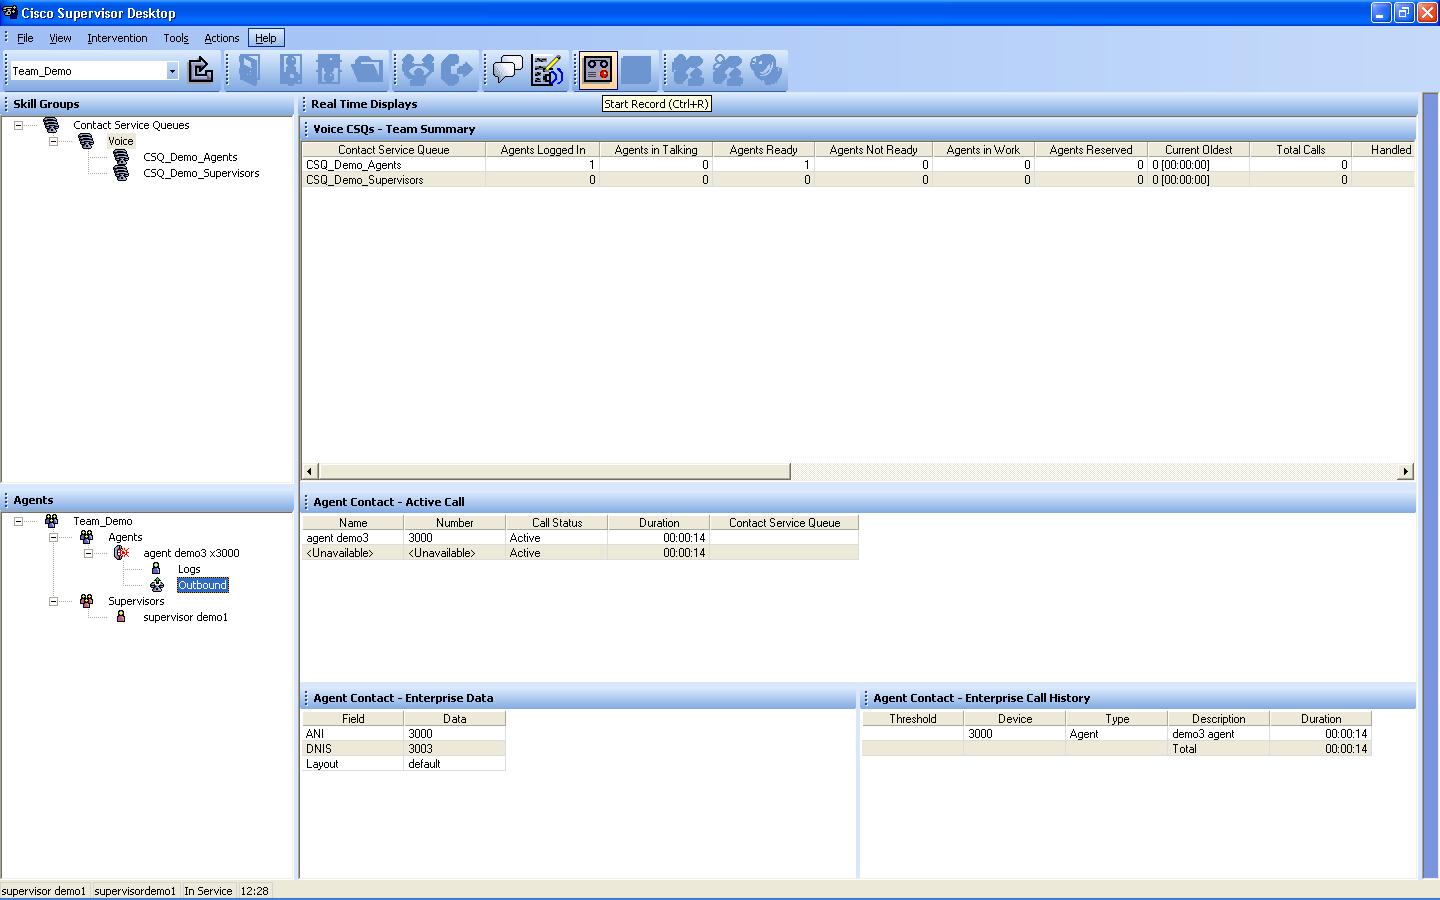Open the Help menu
Viewport: 1440px width, 900px height.
(266, 38)
